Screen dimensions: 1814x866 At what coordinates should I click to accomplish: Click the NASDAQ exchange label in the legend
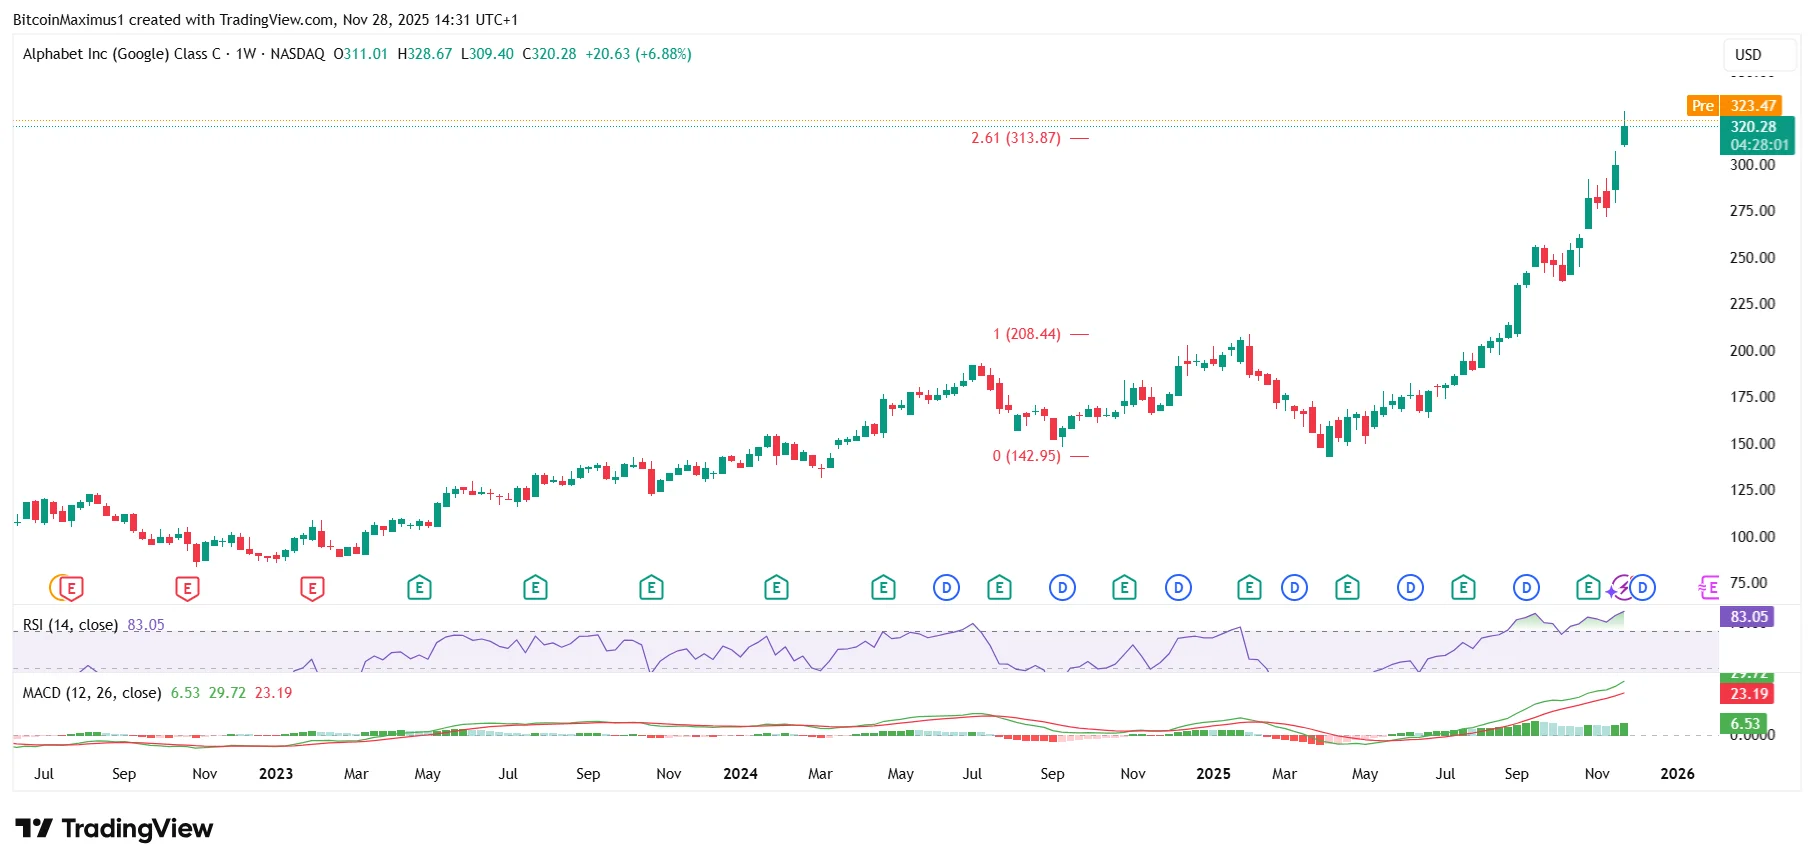click(298, 54)
